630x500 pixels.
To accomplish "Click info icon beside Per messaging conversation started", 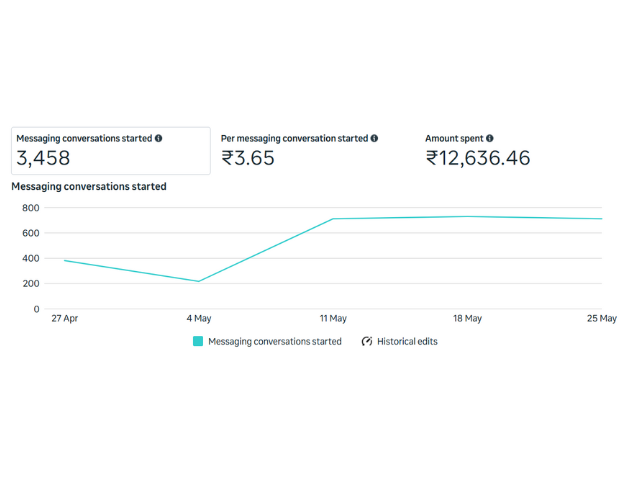I will tap(374, 138).
